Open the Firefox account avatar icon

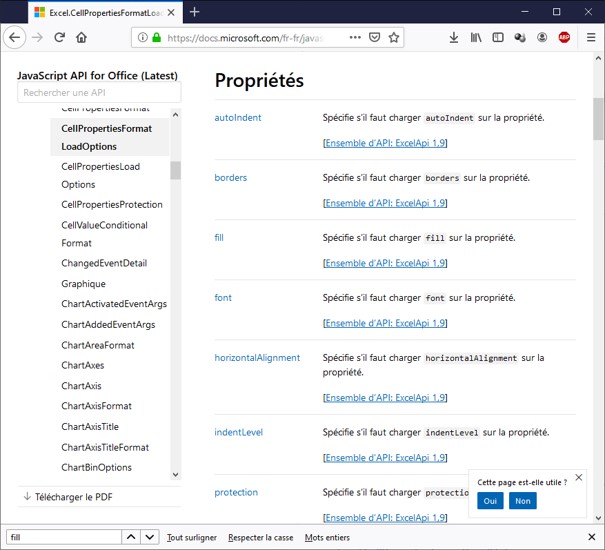[x=542, y=37]
